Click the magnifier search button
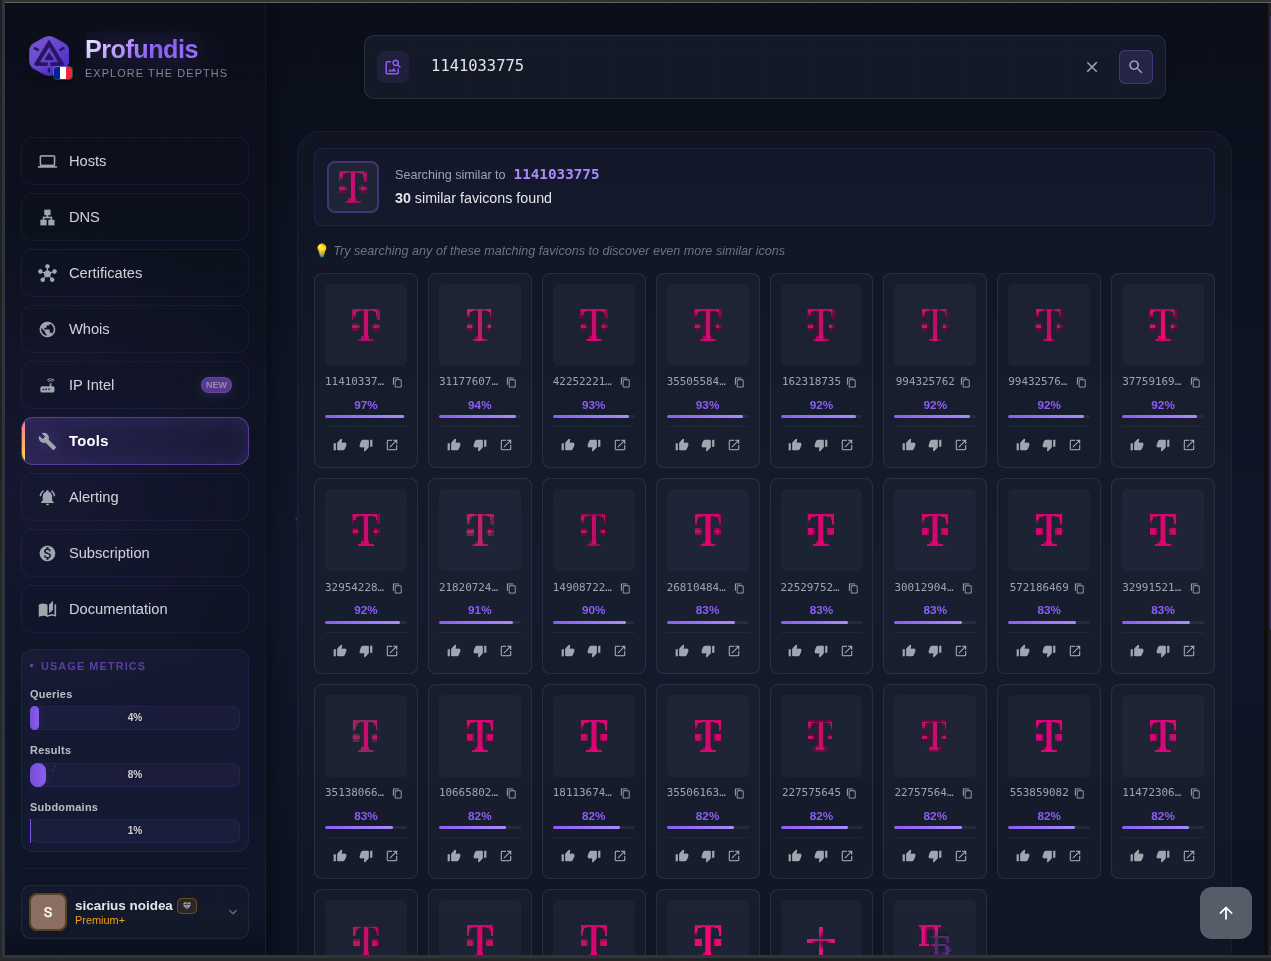The image size is (1271, 961). point(1135,67)
